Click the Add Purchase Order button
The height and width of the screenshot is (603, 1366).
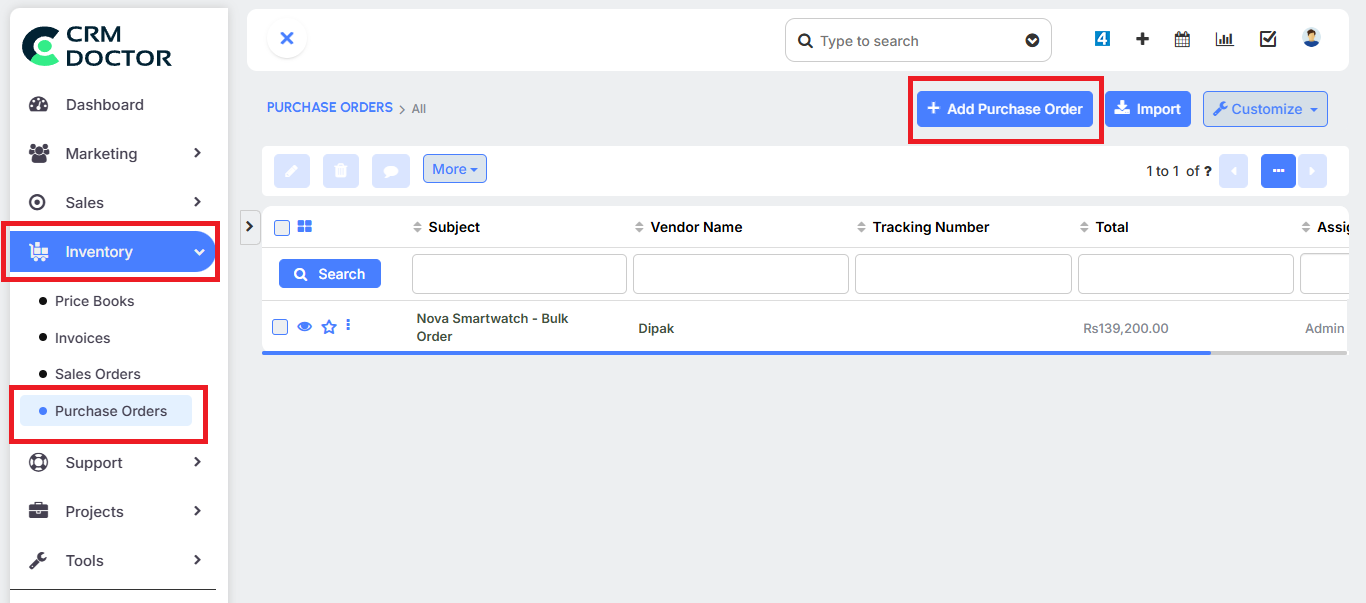1004,109
